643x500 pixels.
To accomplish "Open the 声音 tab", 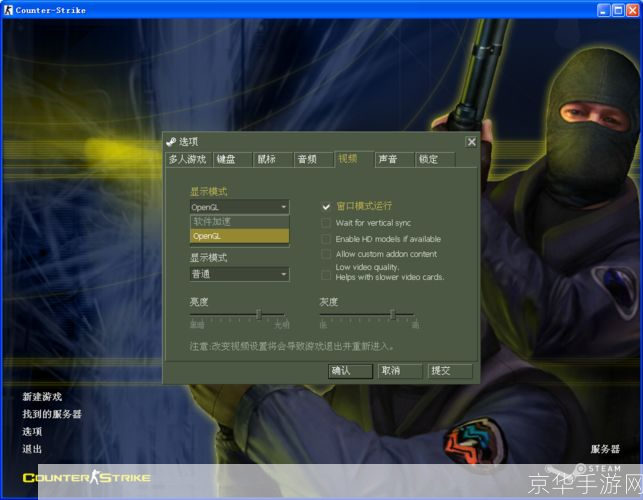I will point(394,159).
